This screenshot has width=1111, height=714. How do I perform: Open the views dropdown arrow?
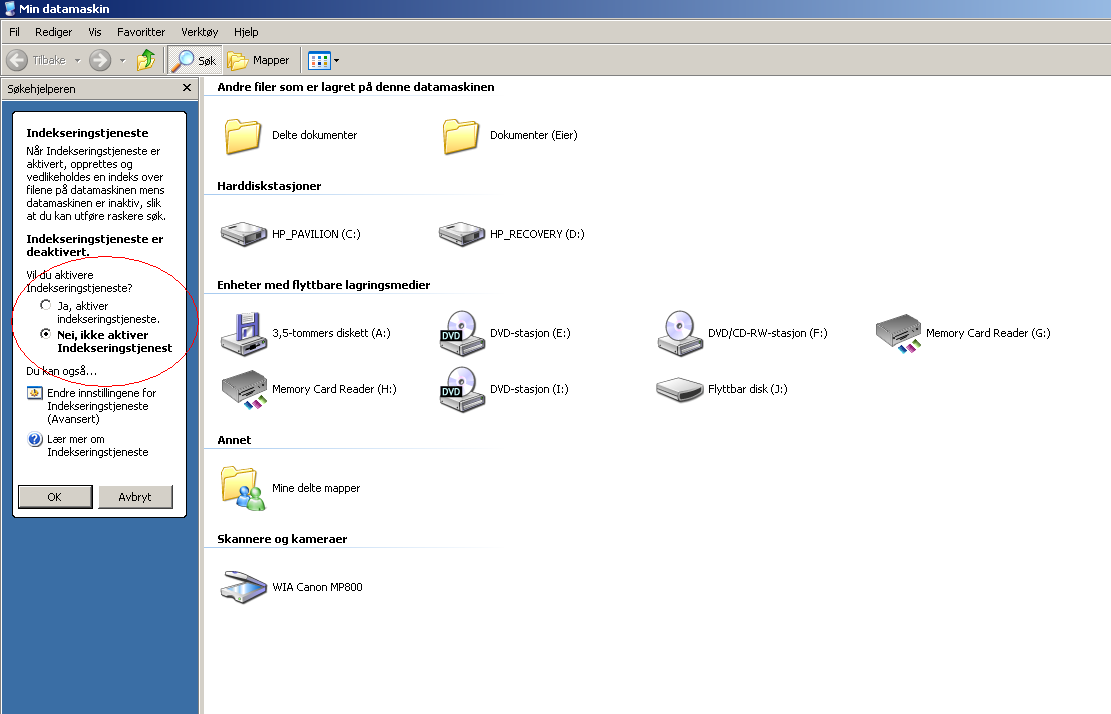[337, 61]
